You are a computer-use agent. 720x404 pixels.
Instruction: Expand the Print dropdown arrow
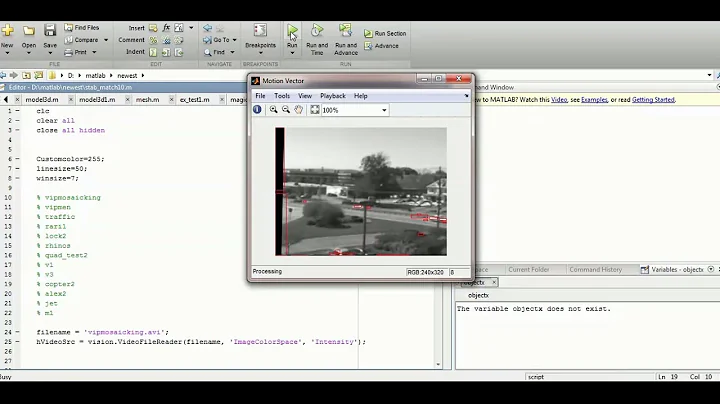pyautogui.click(x=94, y=52)
